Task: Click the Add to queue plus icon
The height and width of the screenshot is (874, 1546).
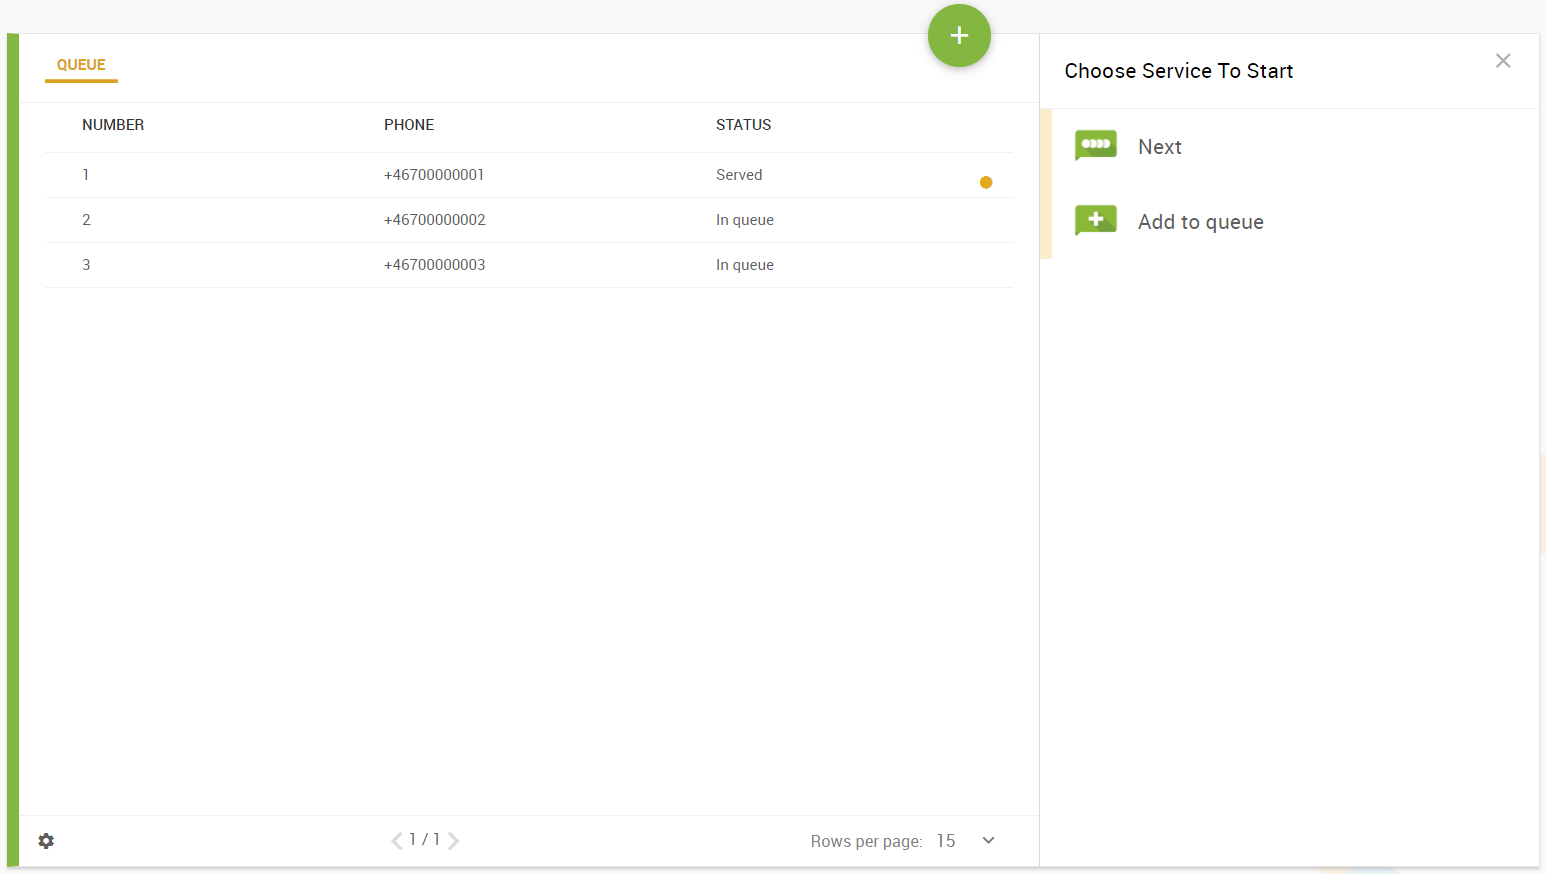Action: click(x=1095, y=220)
